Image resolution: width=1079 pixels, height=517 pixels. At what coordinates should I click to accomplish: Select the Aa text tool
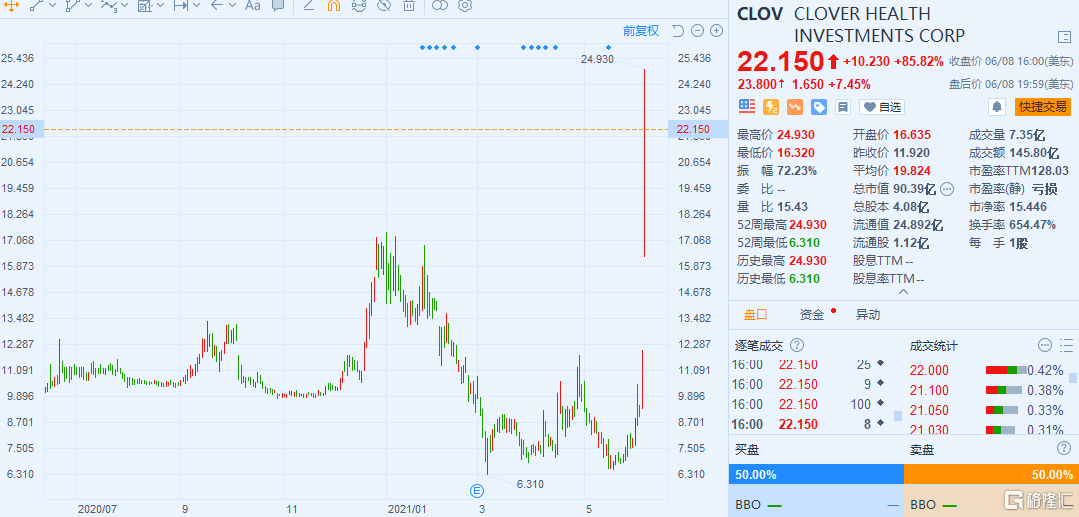tap(253, 6)
